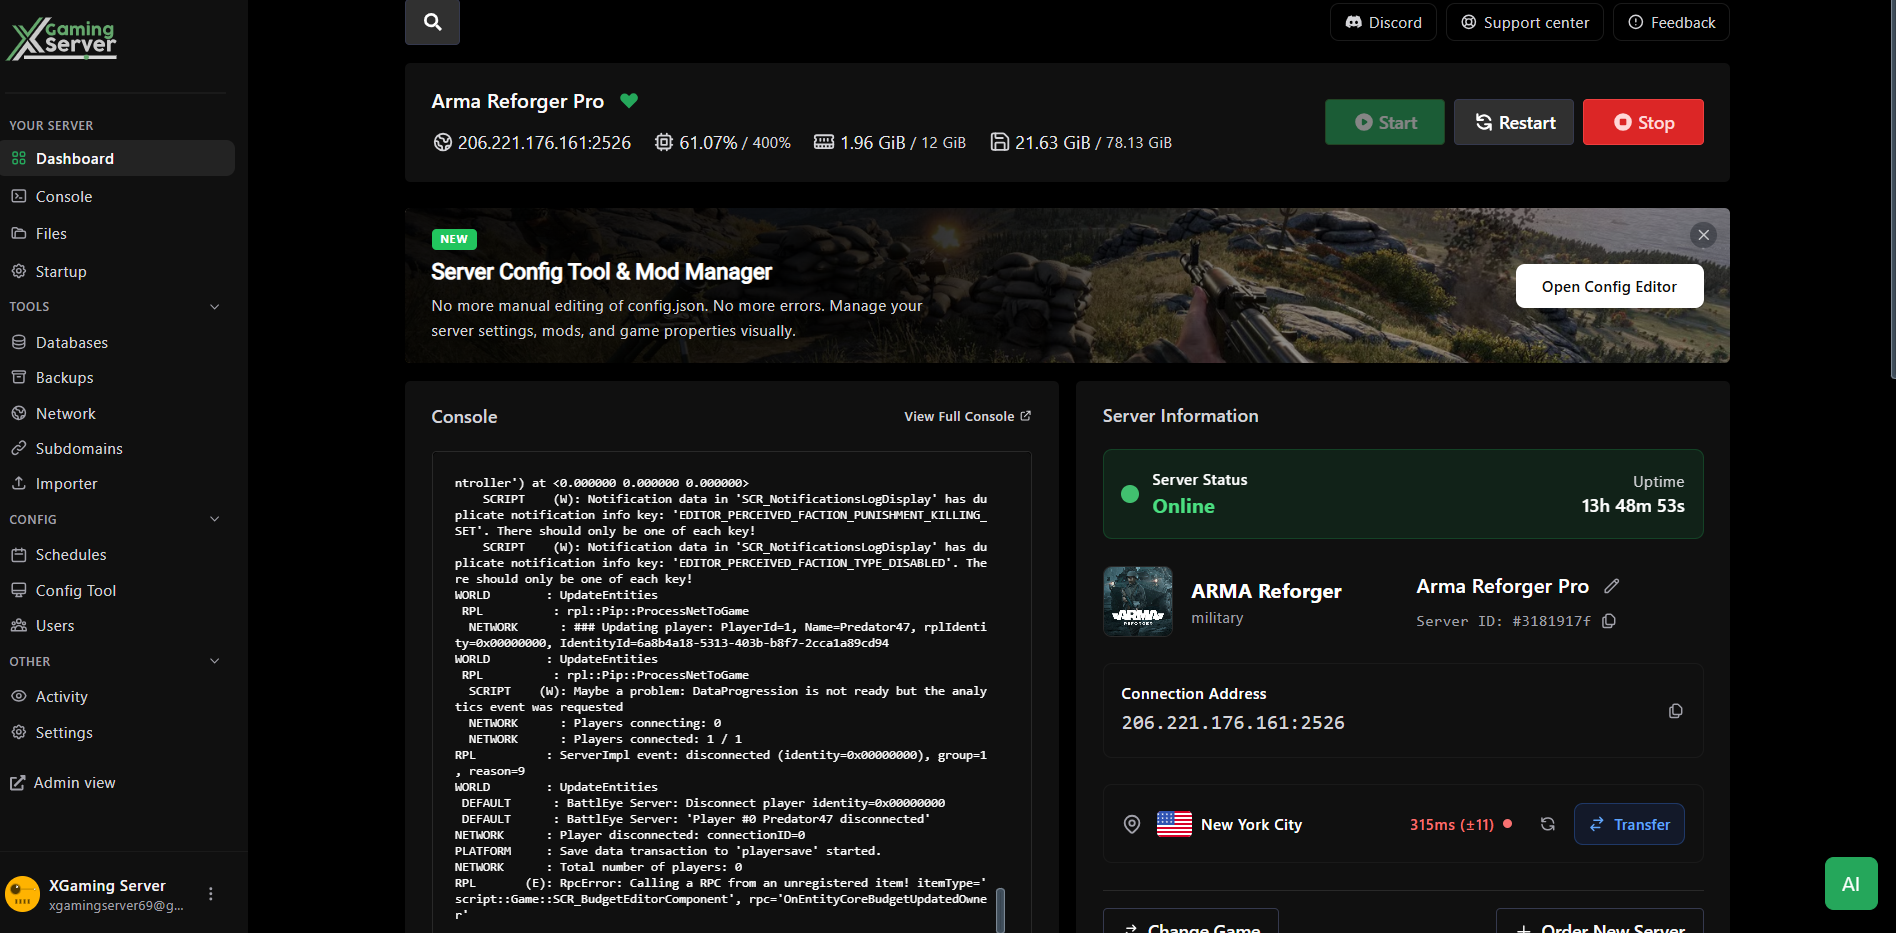Refresh the New York City ping
Screen dimensions: 1896x933
(1548, 824)
